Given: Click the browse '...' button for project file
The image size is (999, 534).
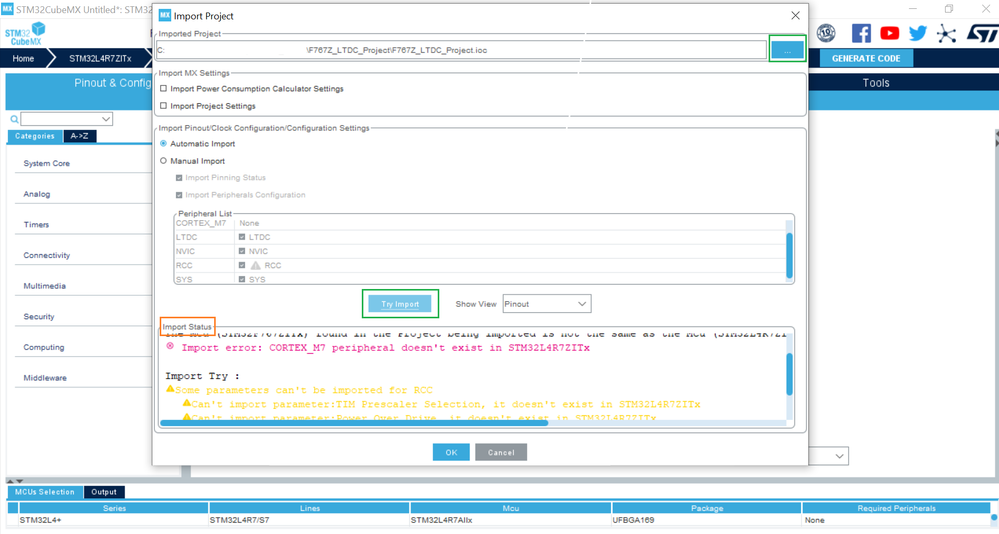Looking at the screenshot, I should click(x=787, y=50).
